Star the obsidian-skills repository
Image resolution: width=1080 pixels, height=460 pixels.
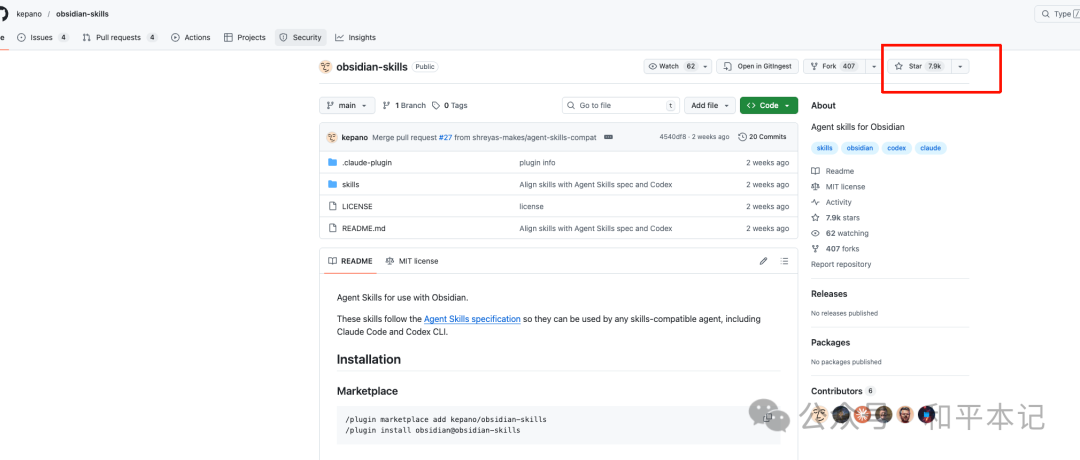point(920,67)
